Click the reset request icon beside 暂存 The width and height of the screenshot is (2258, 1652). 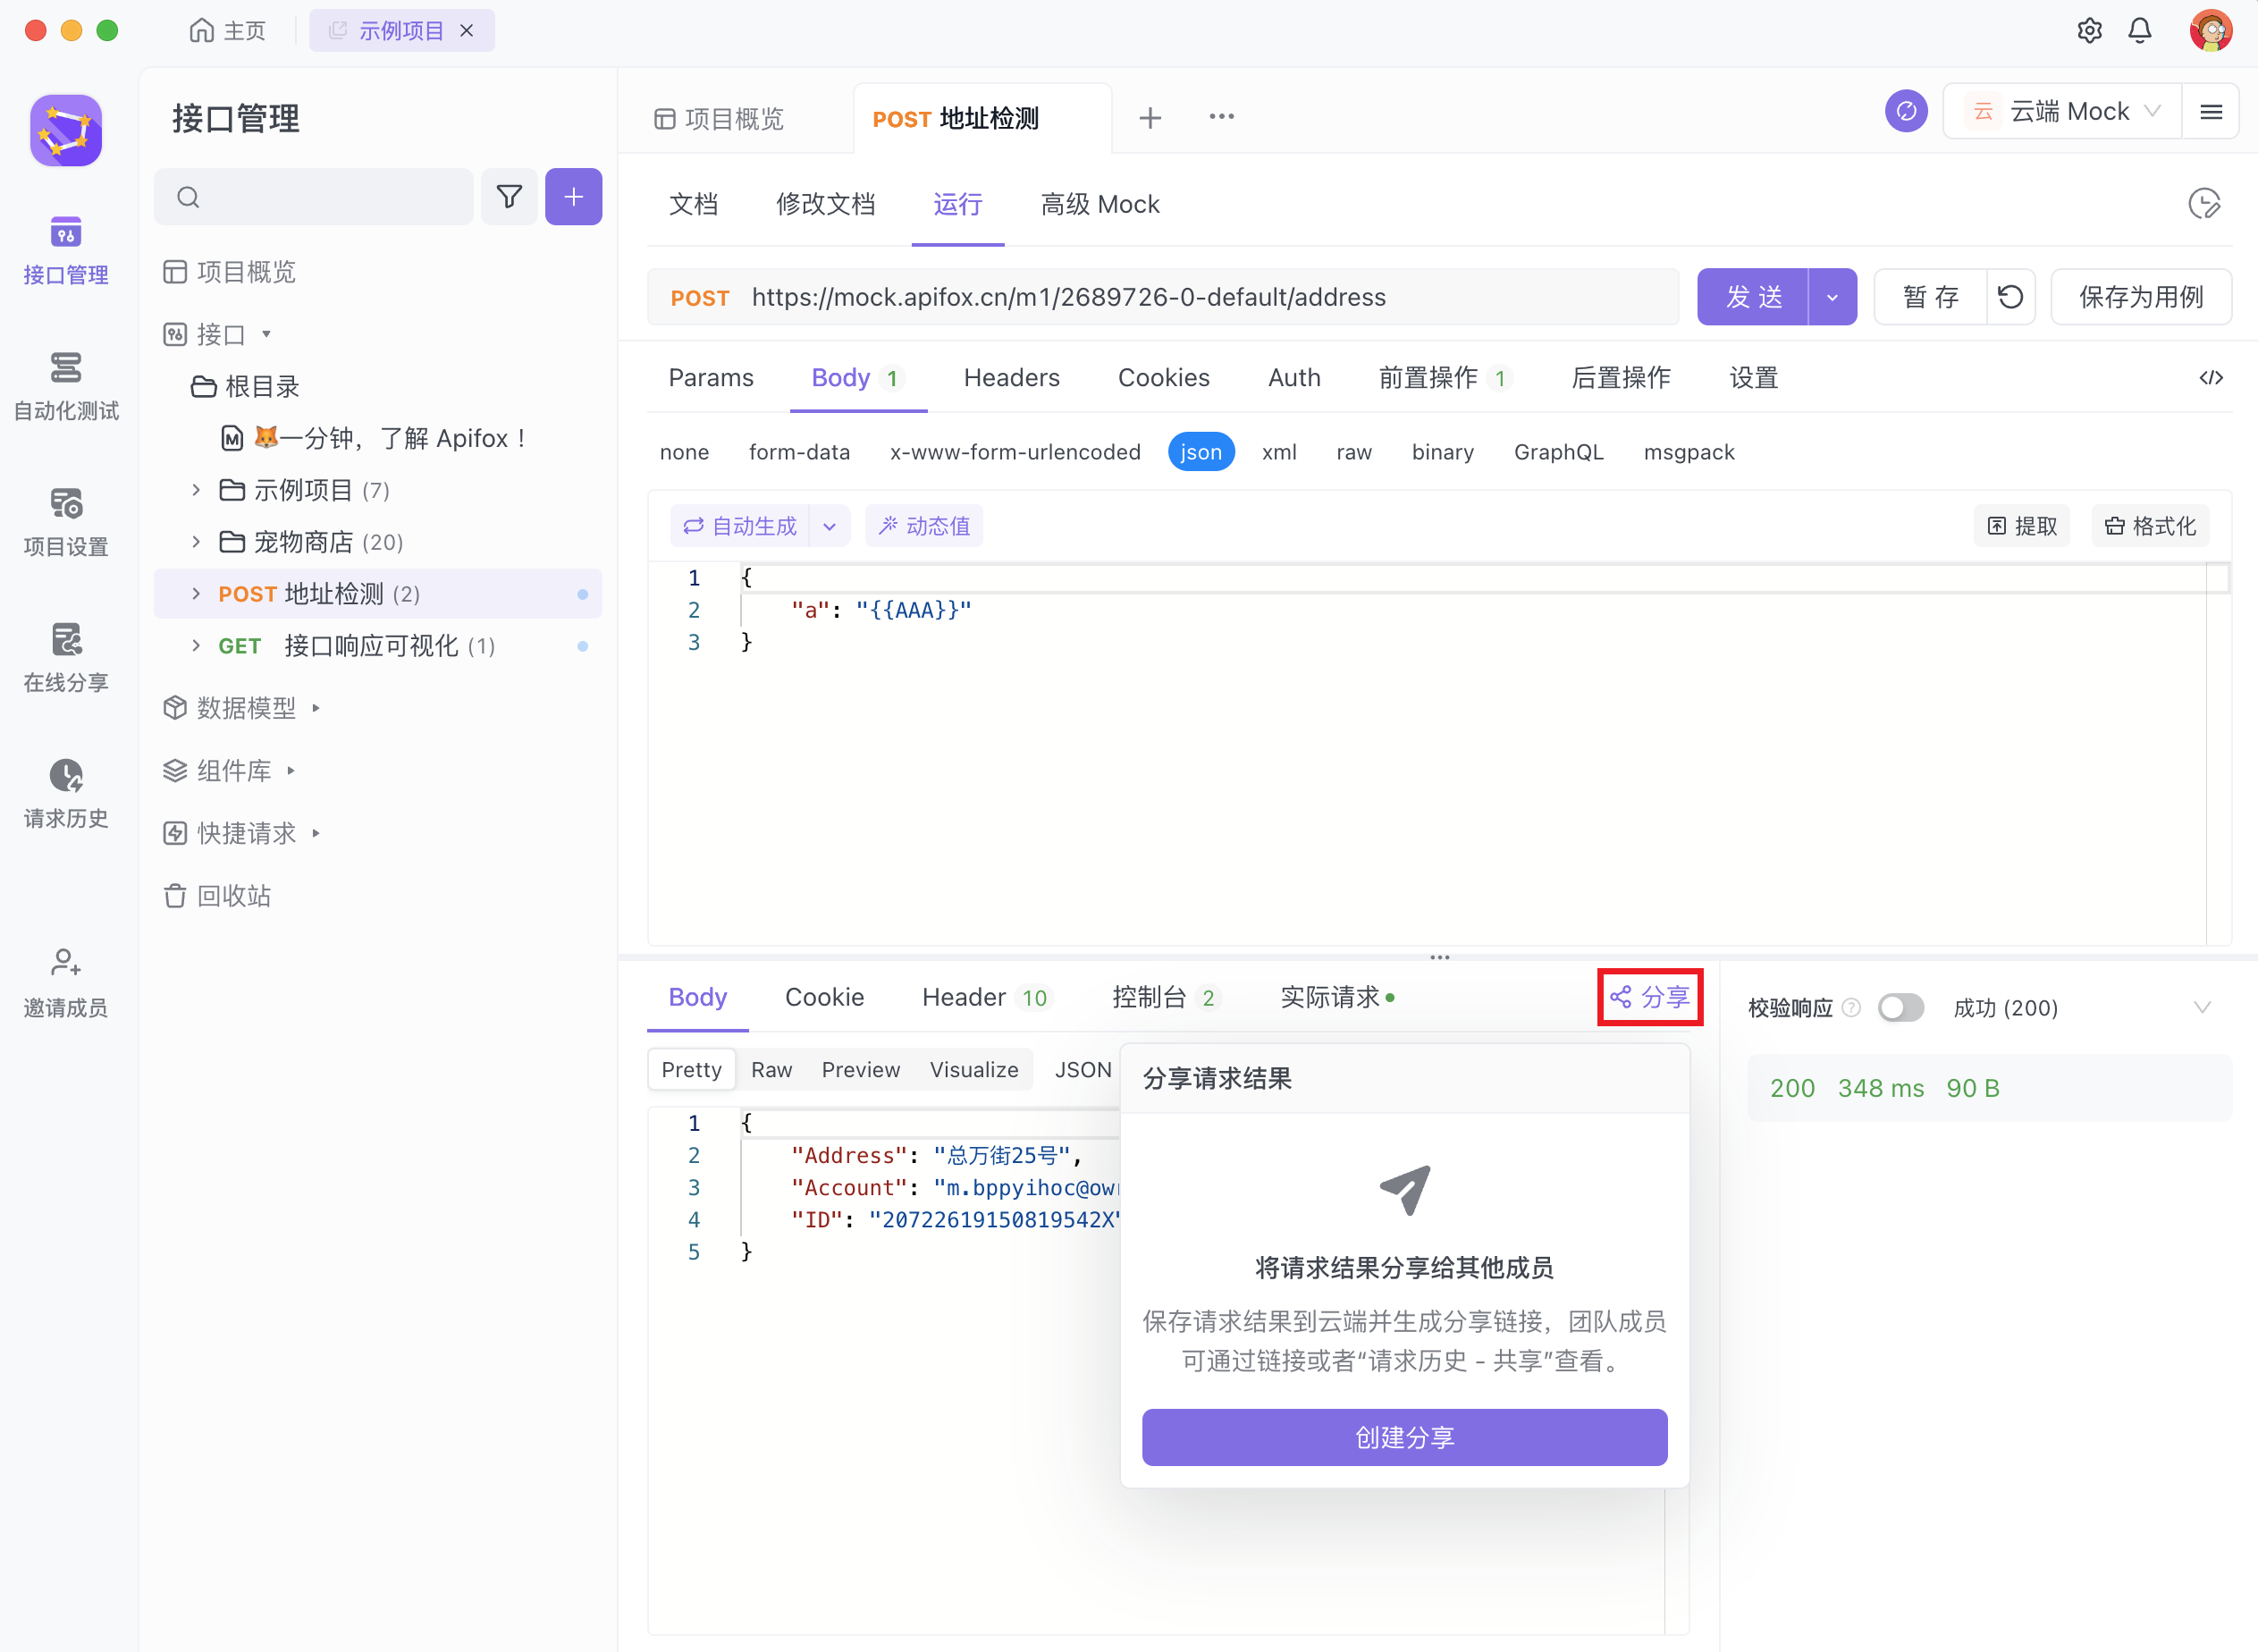2010,297
